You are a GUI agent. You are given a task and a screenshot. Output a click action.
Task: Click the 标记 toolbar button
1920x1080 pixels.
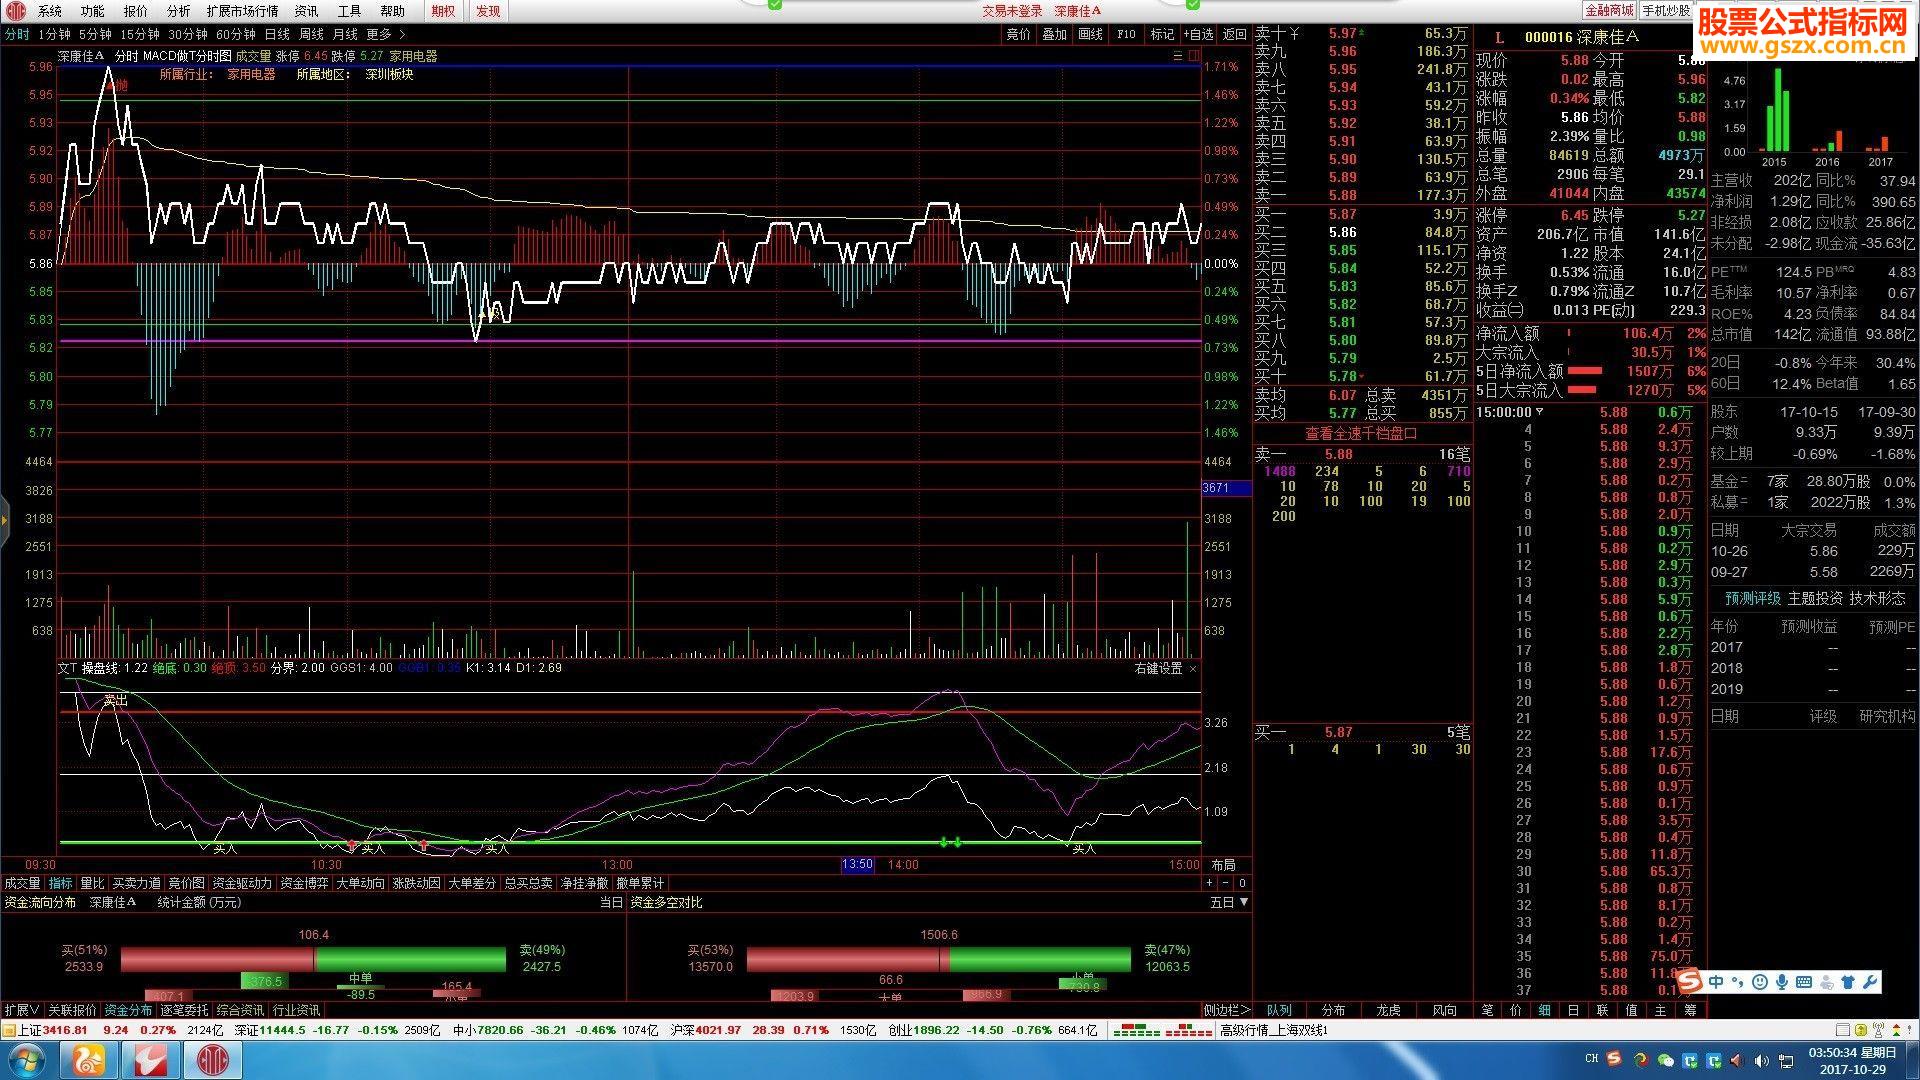tap(1162, 34)
